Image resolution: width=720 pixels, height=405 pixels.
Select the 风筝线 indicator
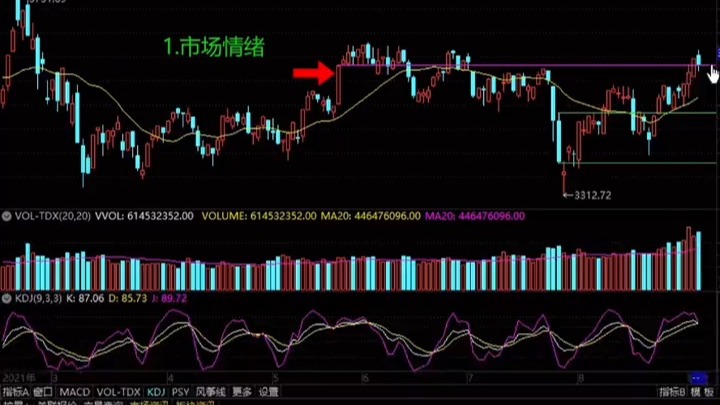click(211, 391)
